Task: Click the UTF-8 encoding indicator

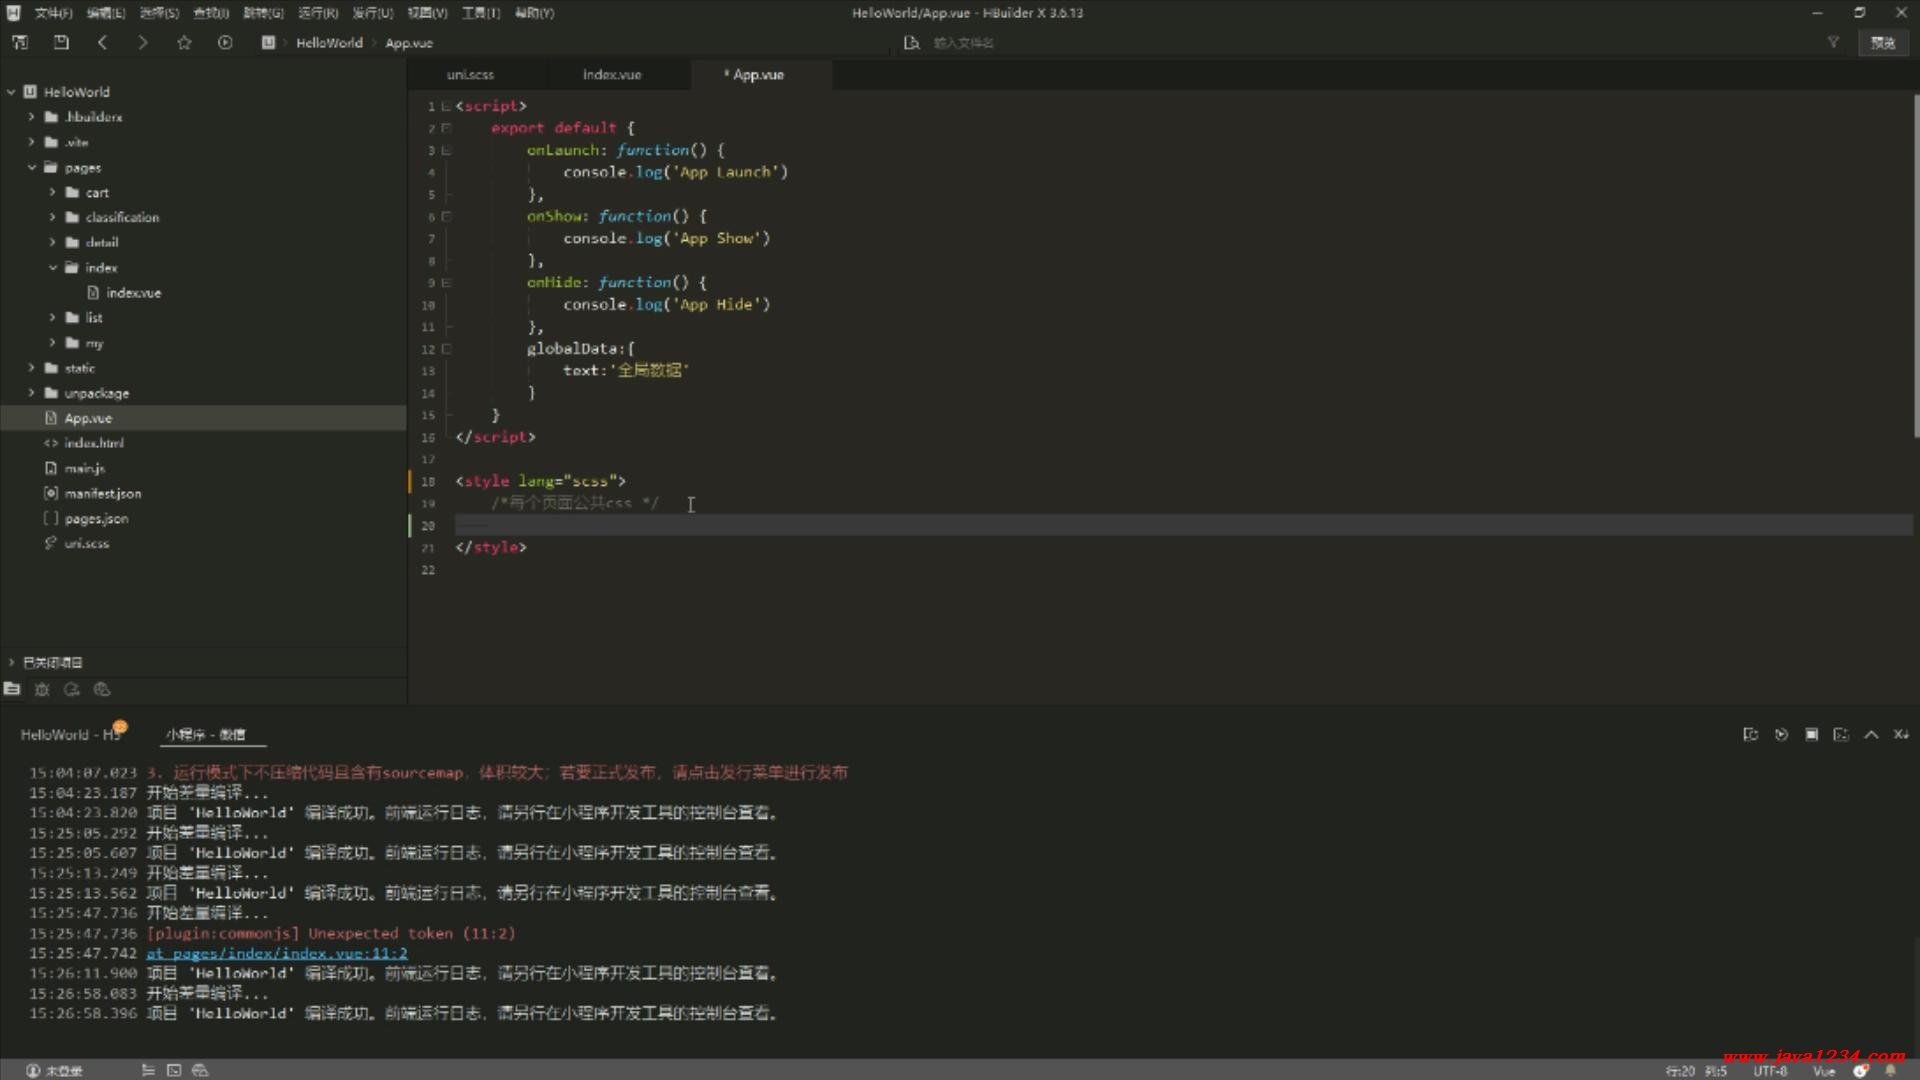Action: click(x=1770, y=1071)
